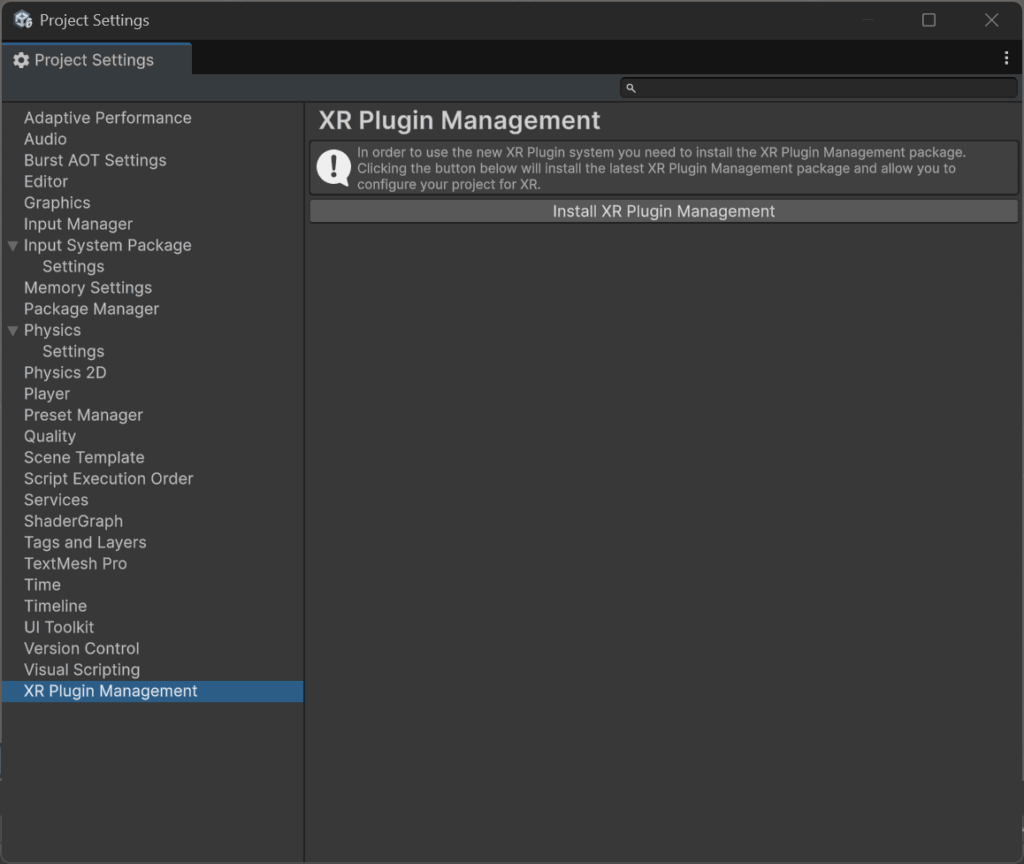Maximize the Project Settings window
The height and width of the screenshot is (864, 1024).
pos(929,20)
